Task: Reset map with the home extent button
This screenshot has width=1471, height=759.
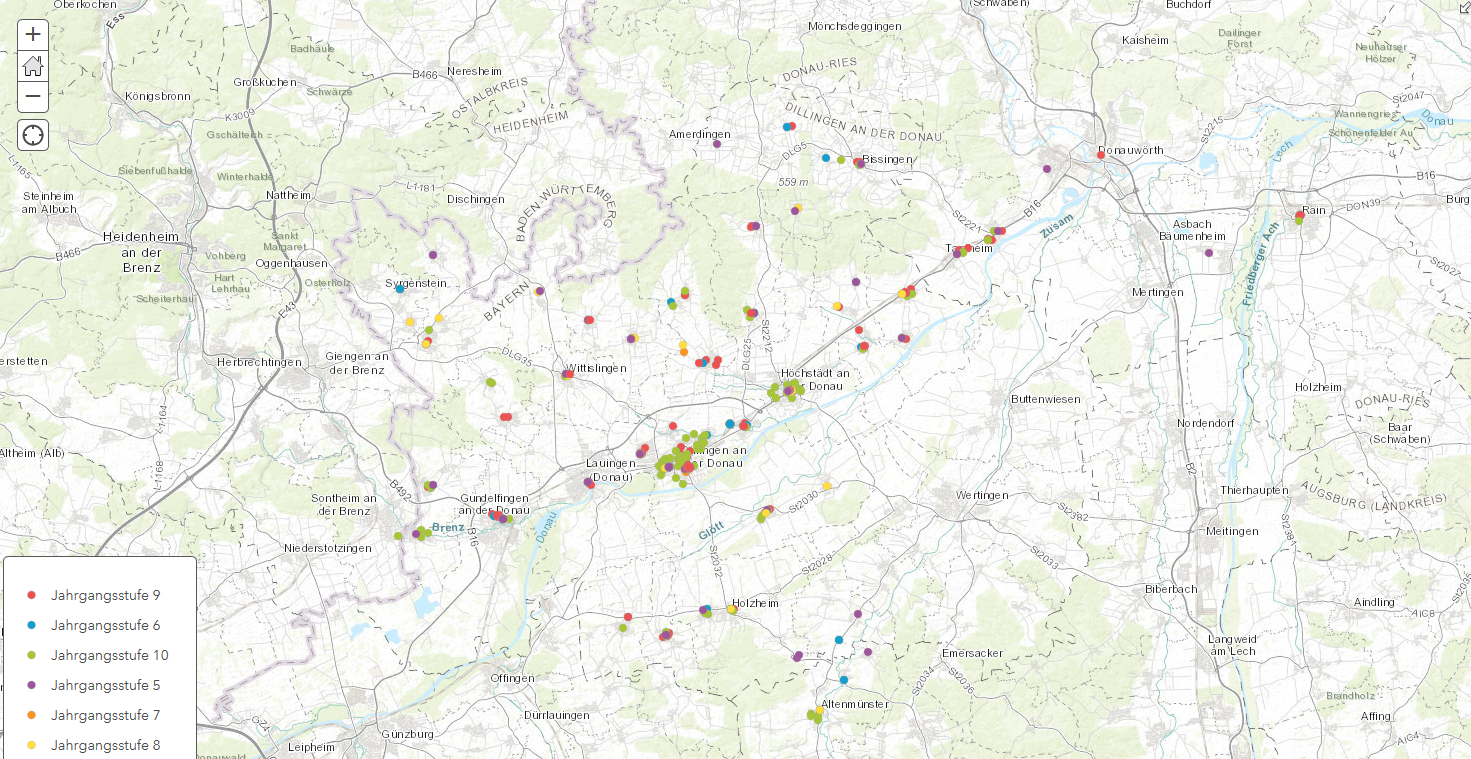Action: [33, 66]
